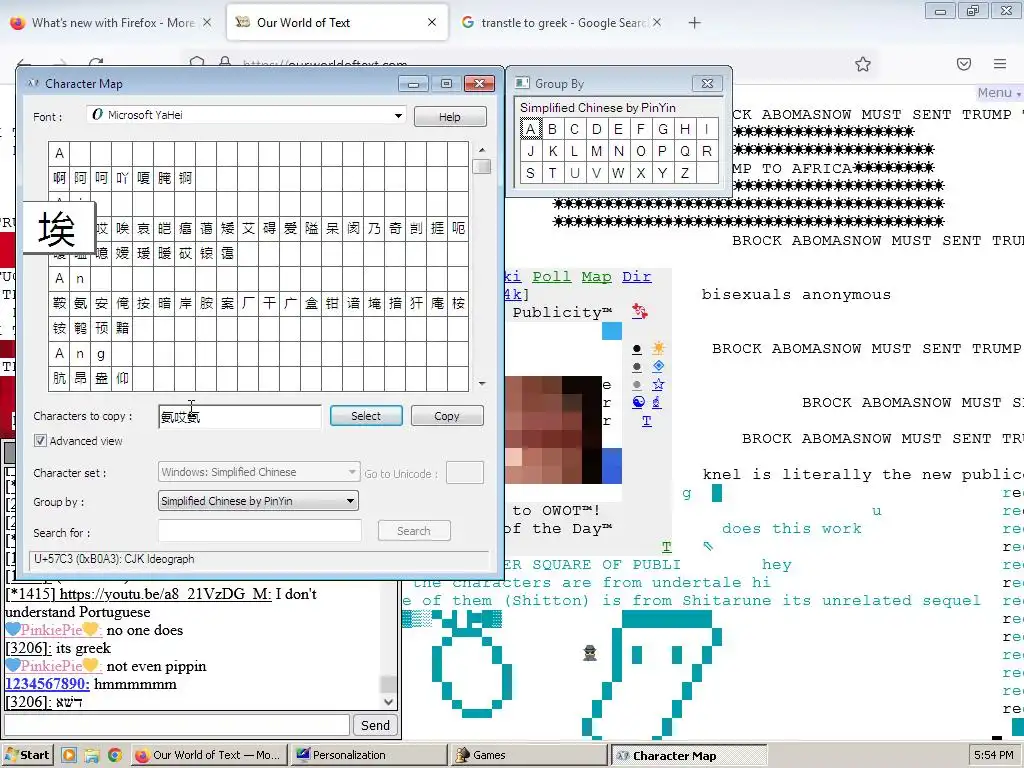Select pinyin group letter M
Screen dimensions: 1024x768
pos(596,151)
